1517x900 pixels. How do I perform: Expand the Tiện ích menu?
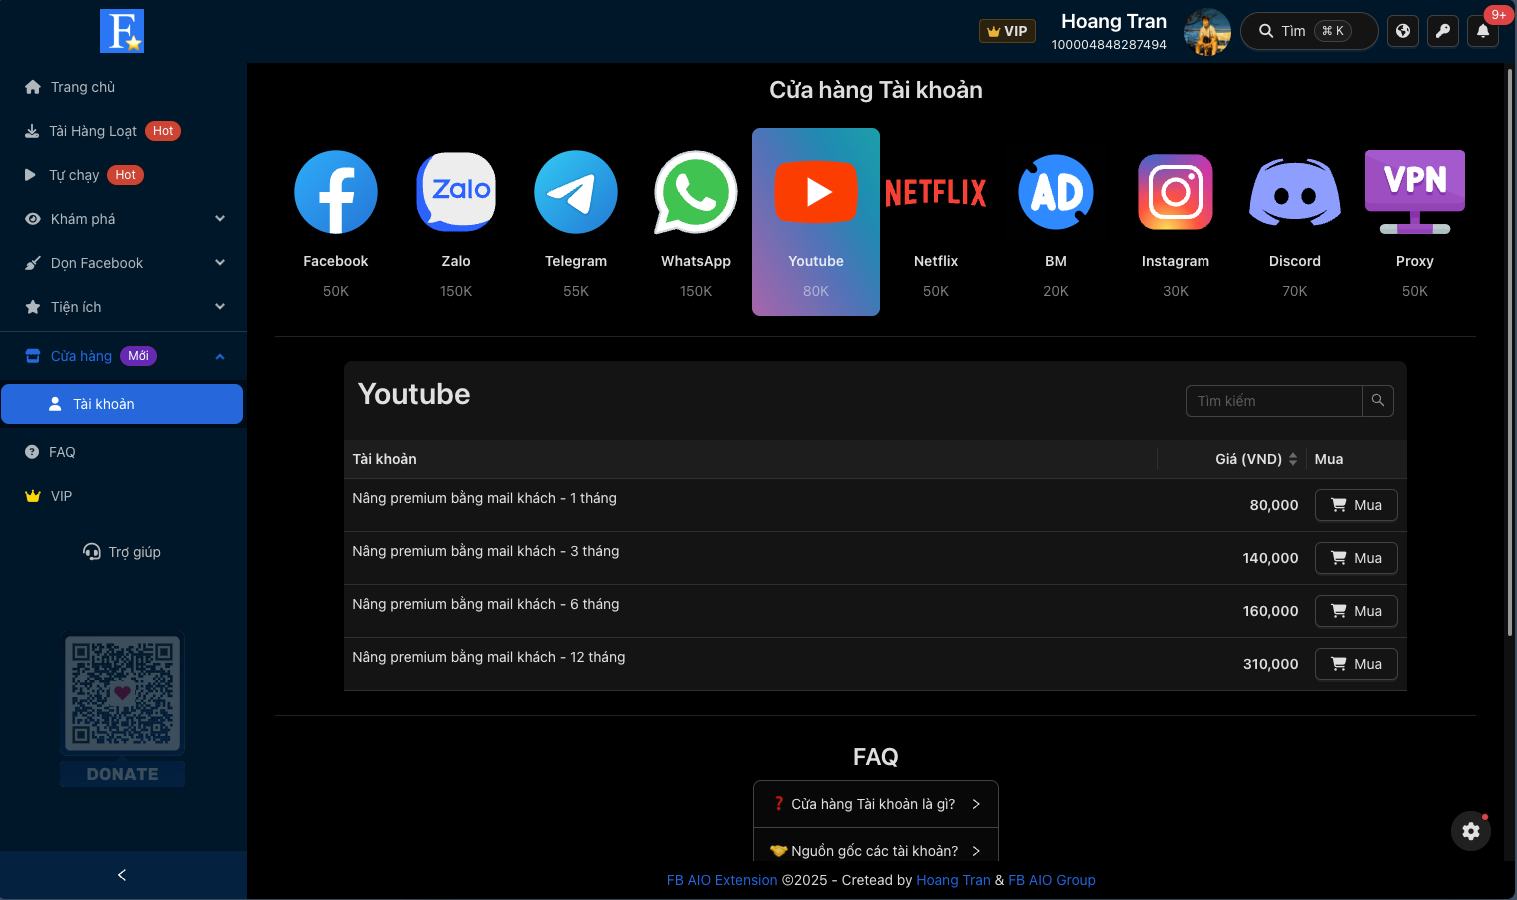pos(124,307)
